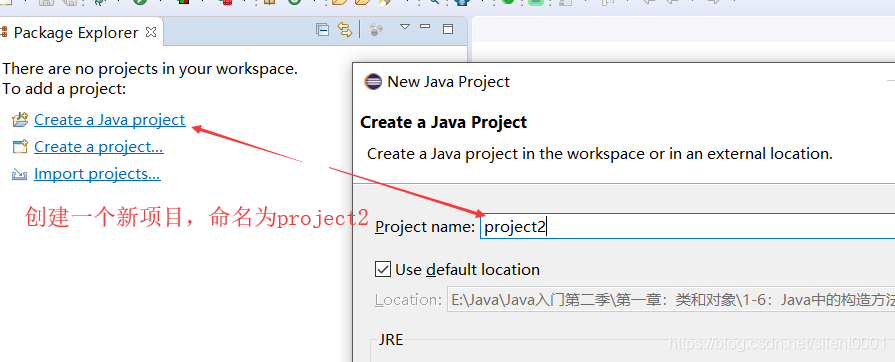Toggle Link with Editor in Package Explorer
Screen dimensions: 895x362
(345, 30)
